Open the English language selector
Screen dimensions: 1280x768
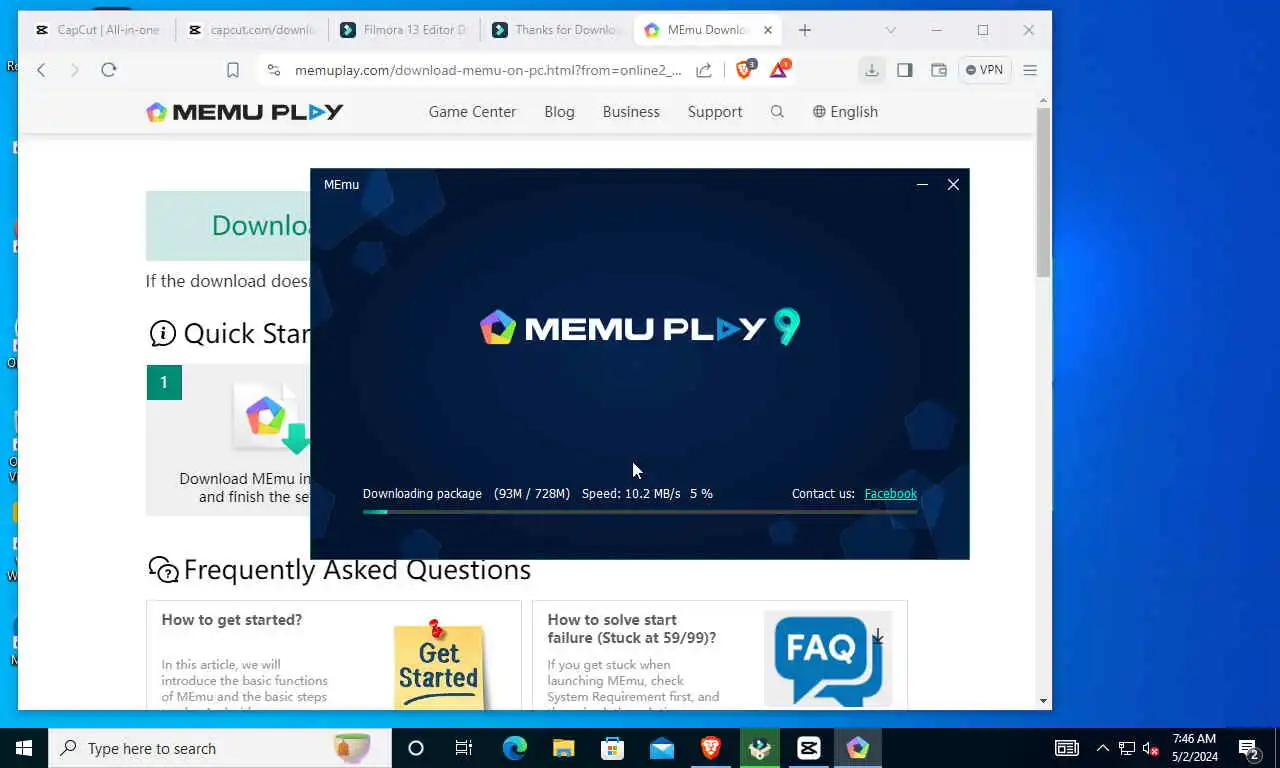point(845,112)
